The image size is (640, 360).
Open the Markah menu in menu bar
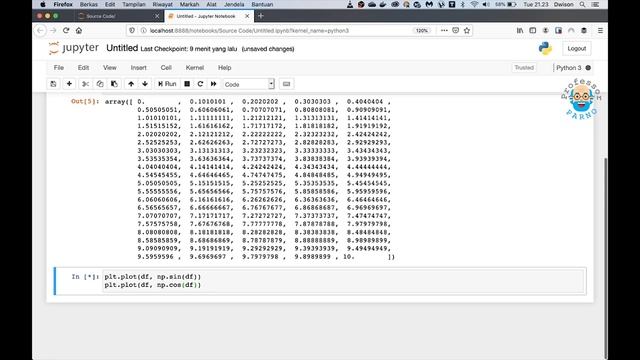pyautogui.click(x=189, y=4)
